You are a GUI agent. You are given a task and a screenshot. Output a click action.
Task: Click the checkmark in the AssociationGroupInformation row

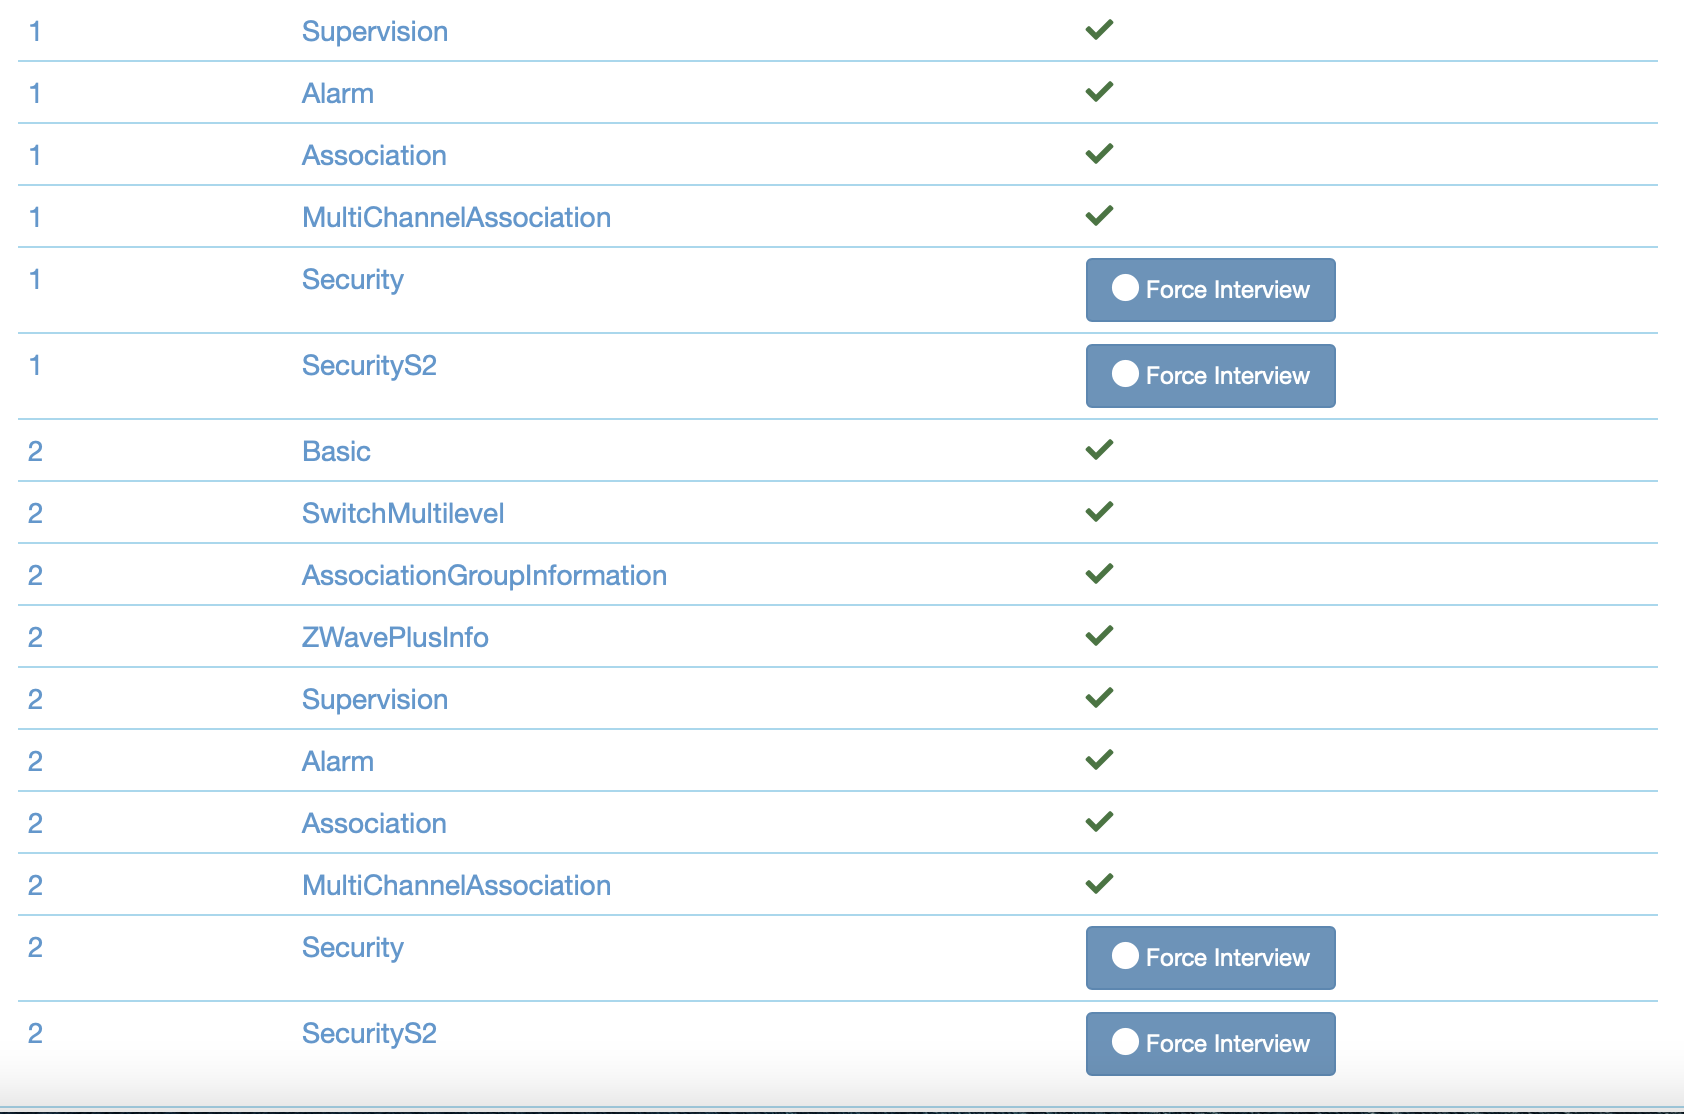point(1099,574)
